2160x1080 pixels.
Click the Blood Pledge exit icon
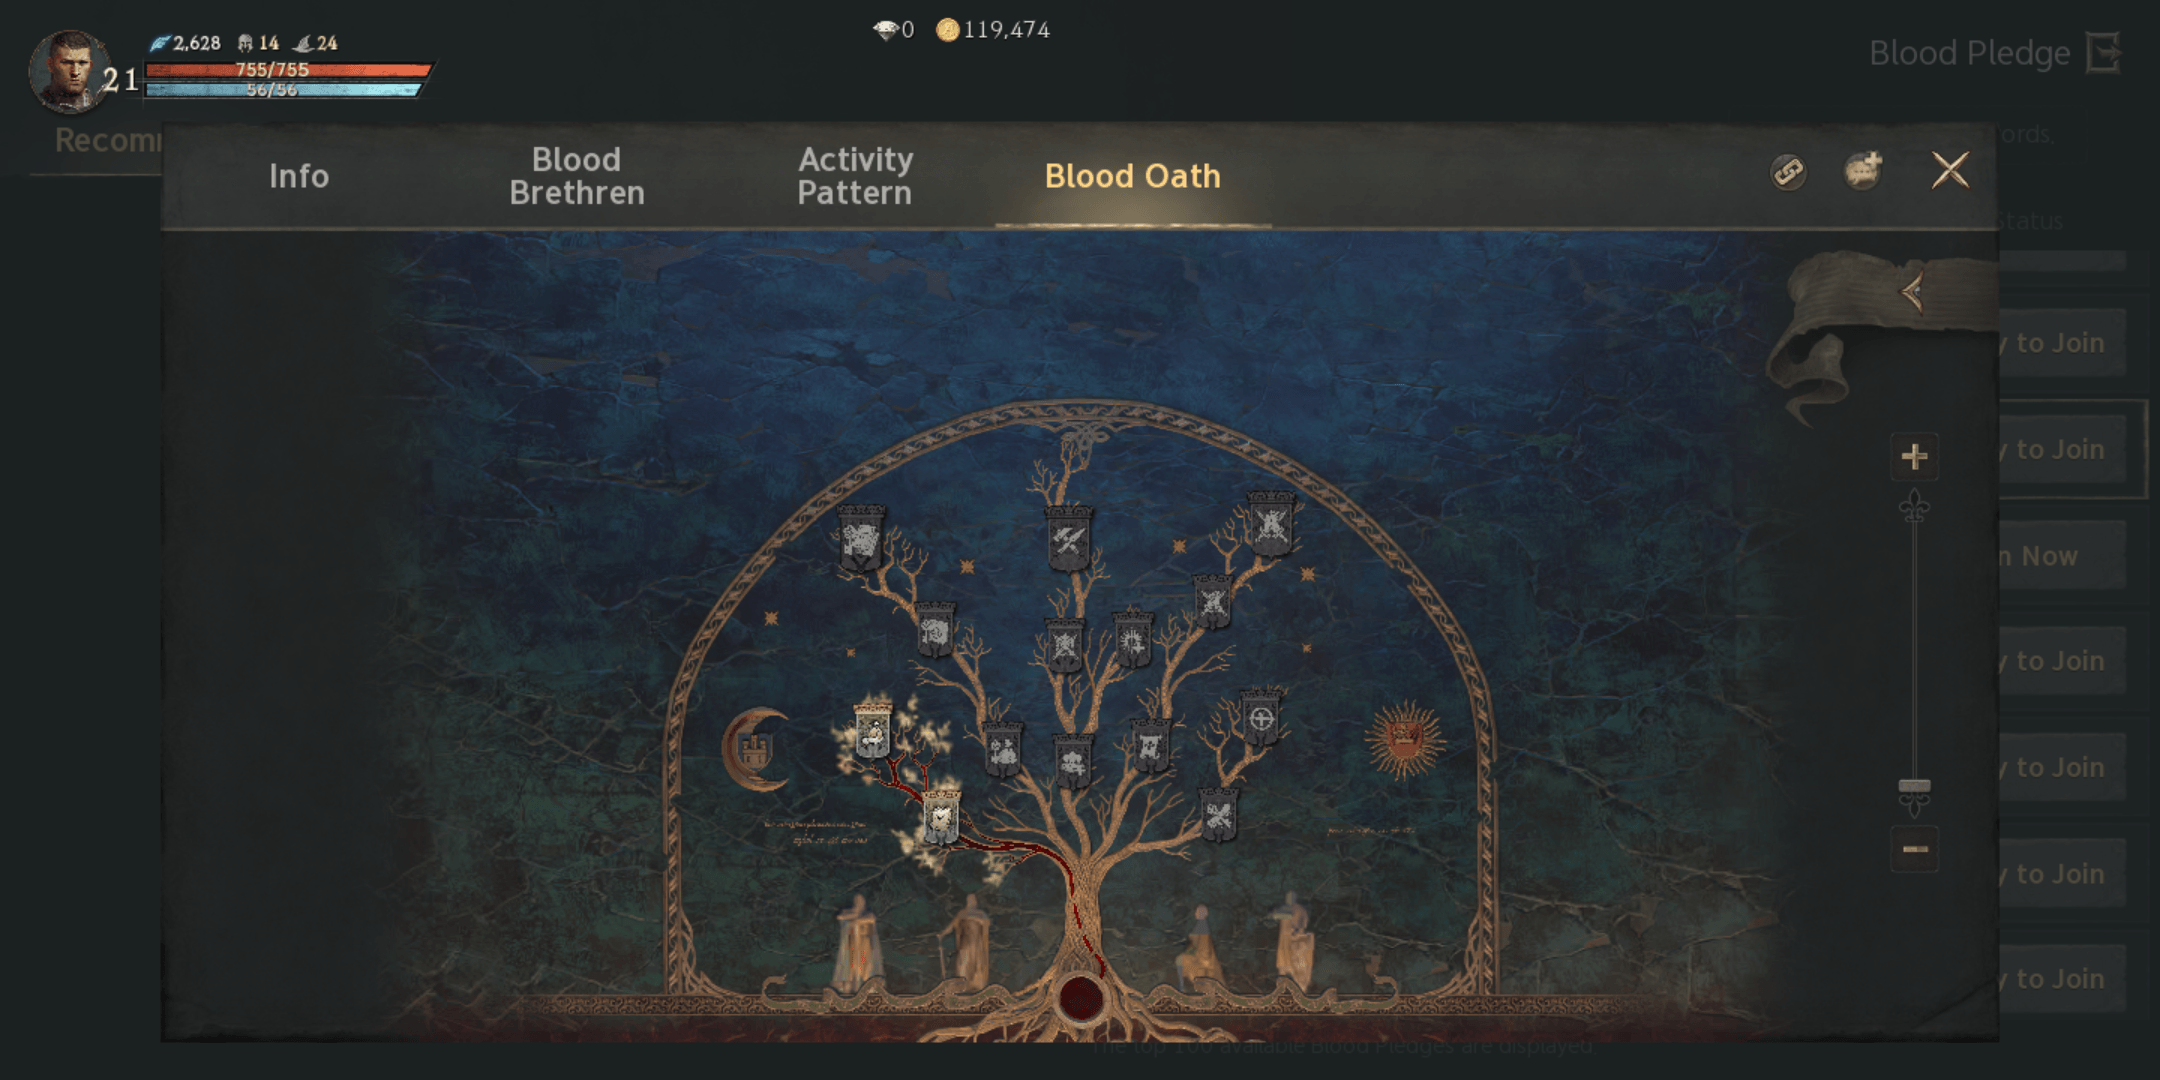(x=2126, y=52)
